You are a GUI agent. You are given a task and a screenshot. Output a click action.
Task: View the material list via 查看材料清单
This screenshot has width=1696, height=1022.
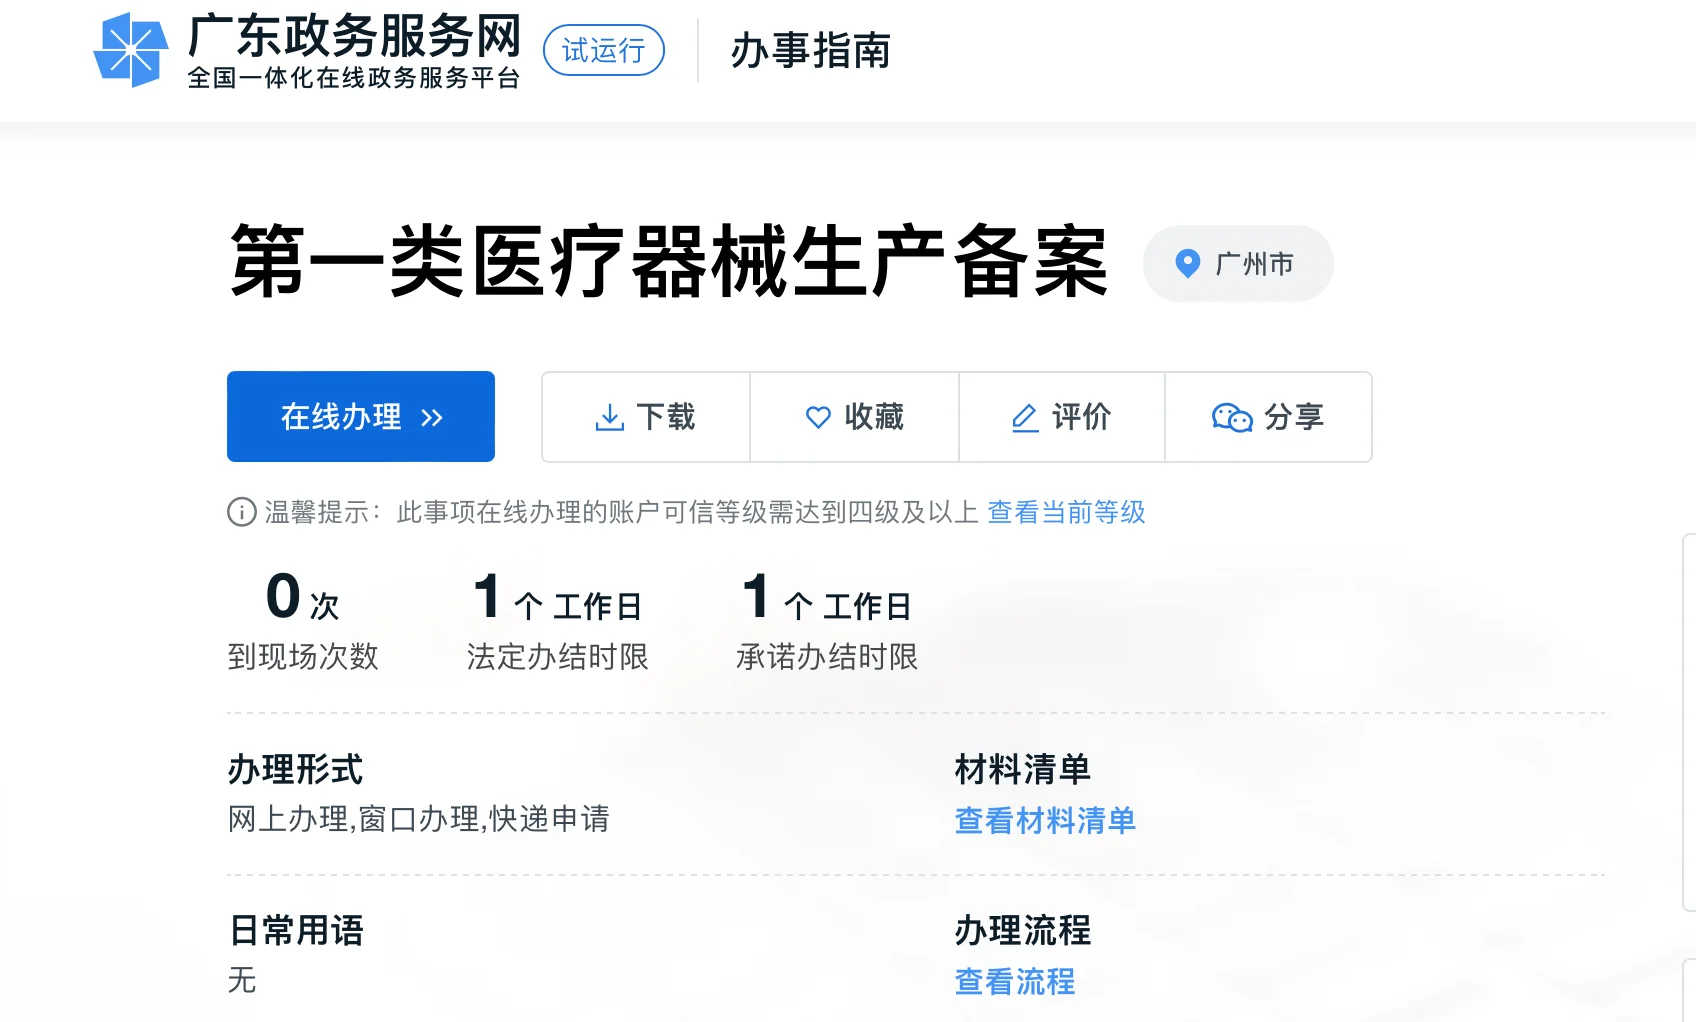pos(1044,821)
